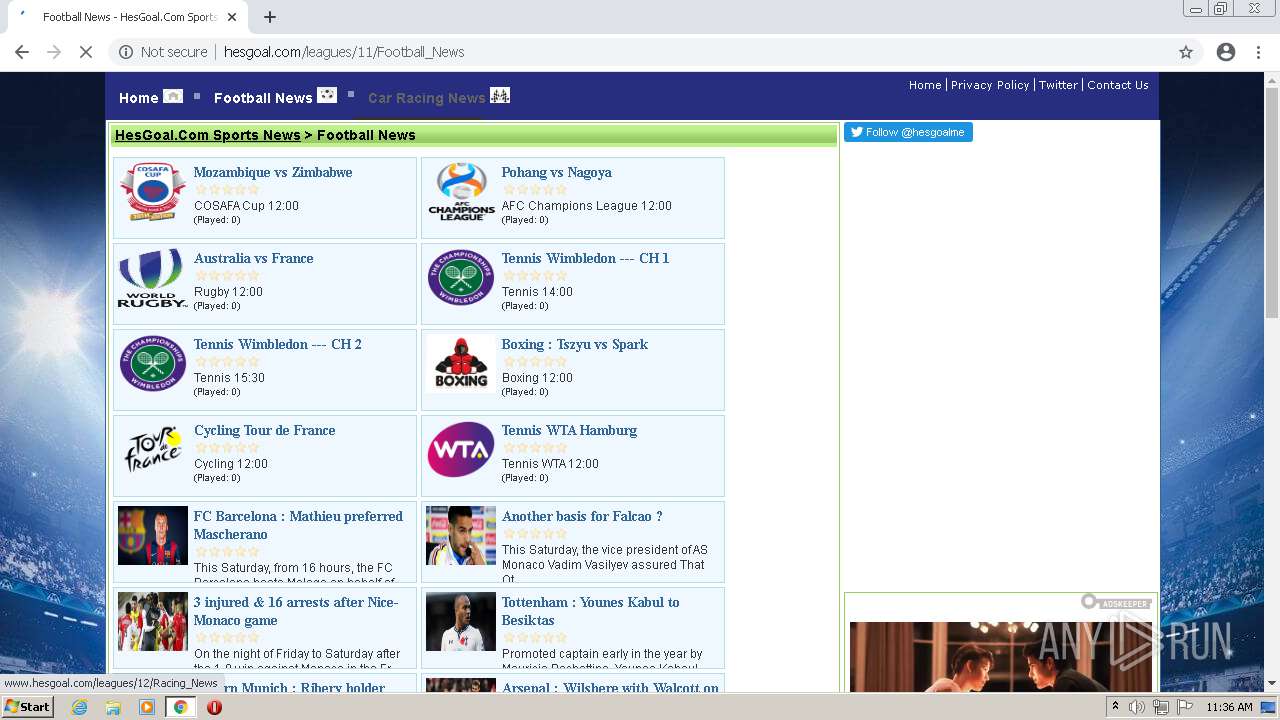
Task: Click the World Rugby logo
Action: [152, 278]
